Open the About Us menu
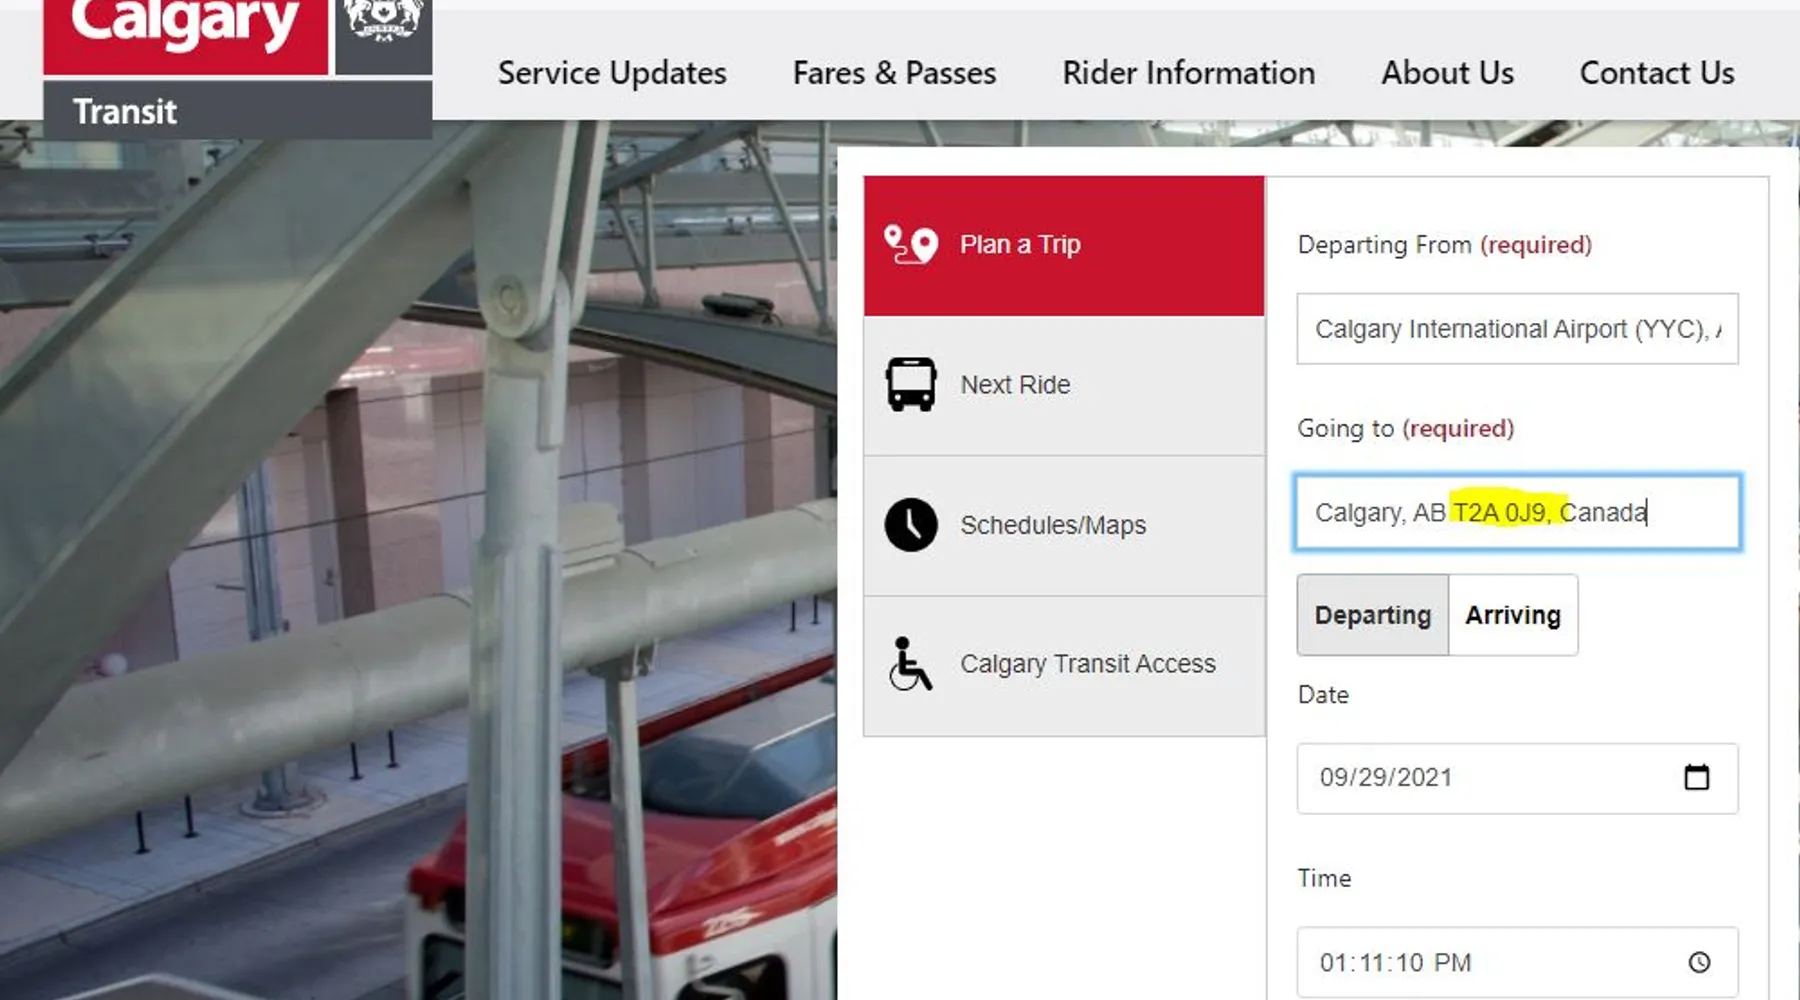 tap(1447, 73)
